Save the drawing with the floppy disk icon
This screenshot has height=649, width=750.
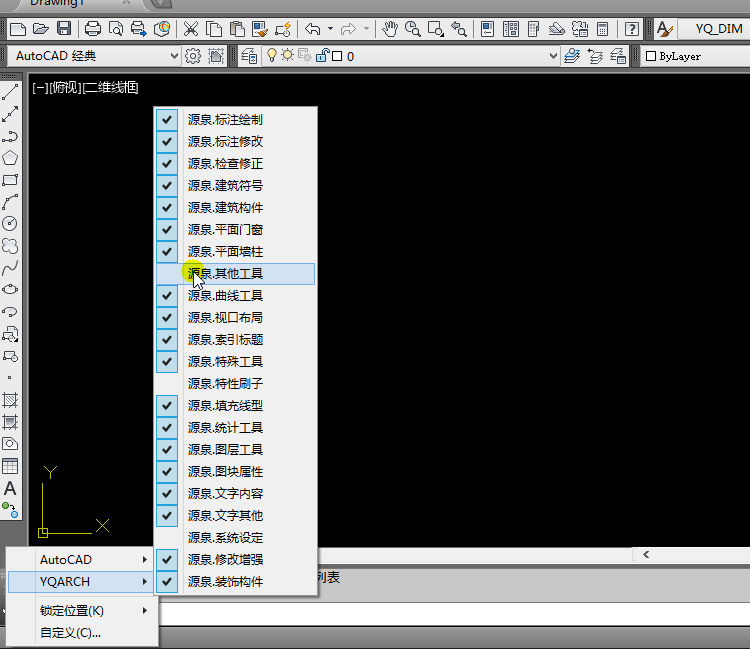64,29
